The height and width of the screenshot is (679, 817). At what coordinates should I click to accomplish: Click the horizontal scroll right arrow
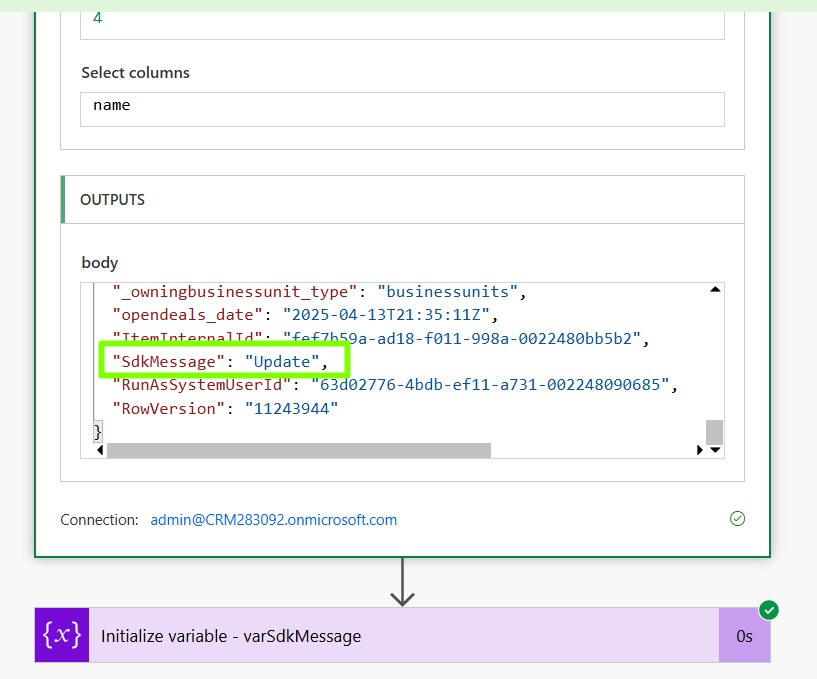(x=699, y=450)
